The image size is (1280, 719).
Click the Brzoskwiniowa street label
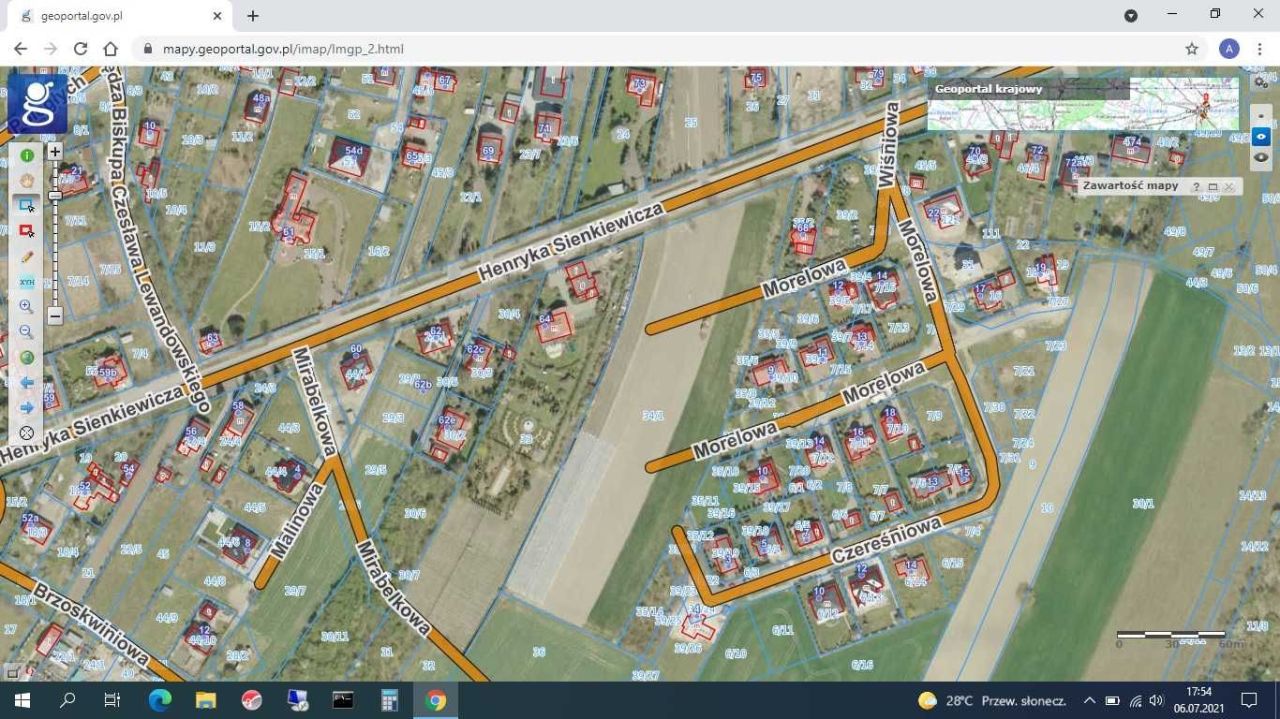coord(92,625)
